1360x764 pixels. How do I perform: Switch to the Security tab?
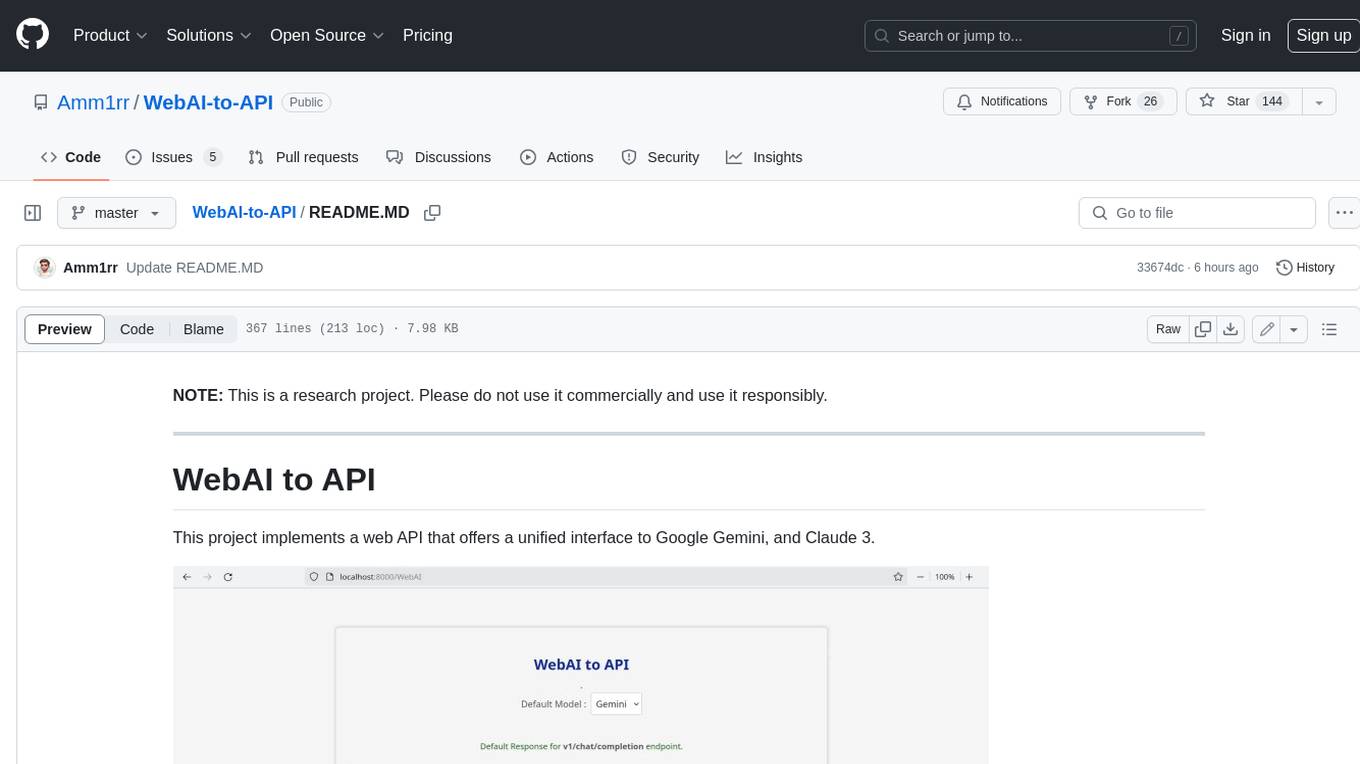660,157
